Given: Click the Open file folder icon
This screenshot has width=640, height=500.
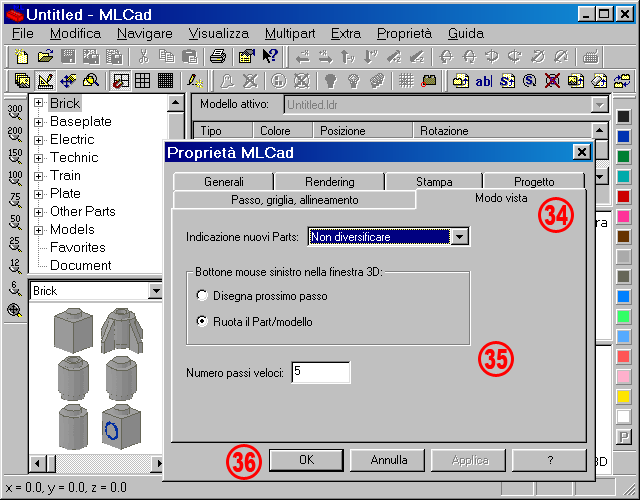Looking at the screenshot, I should coord(45,56).
